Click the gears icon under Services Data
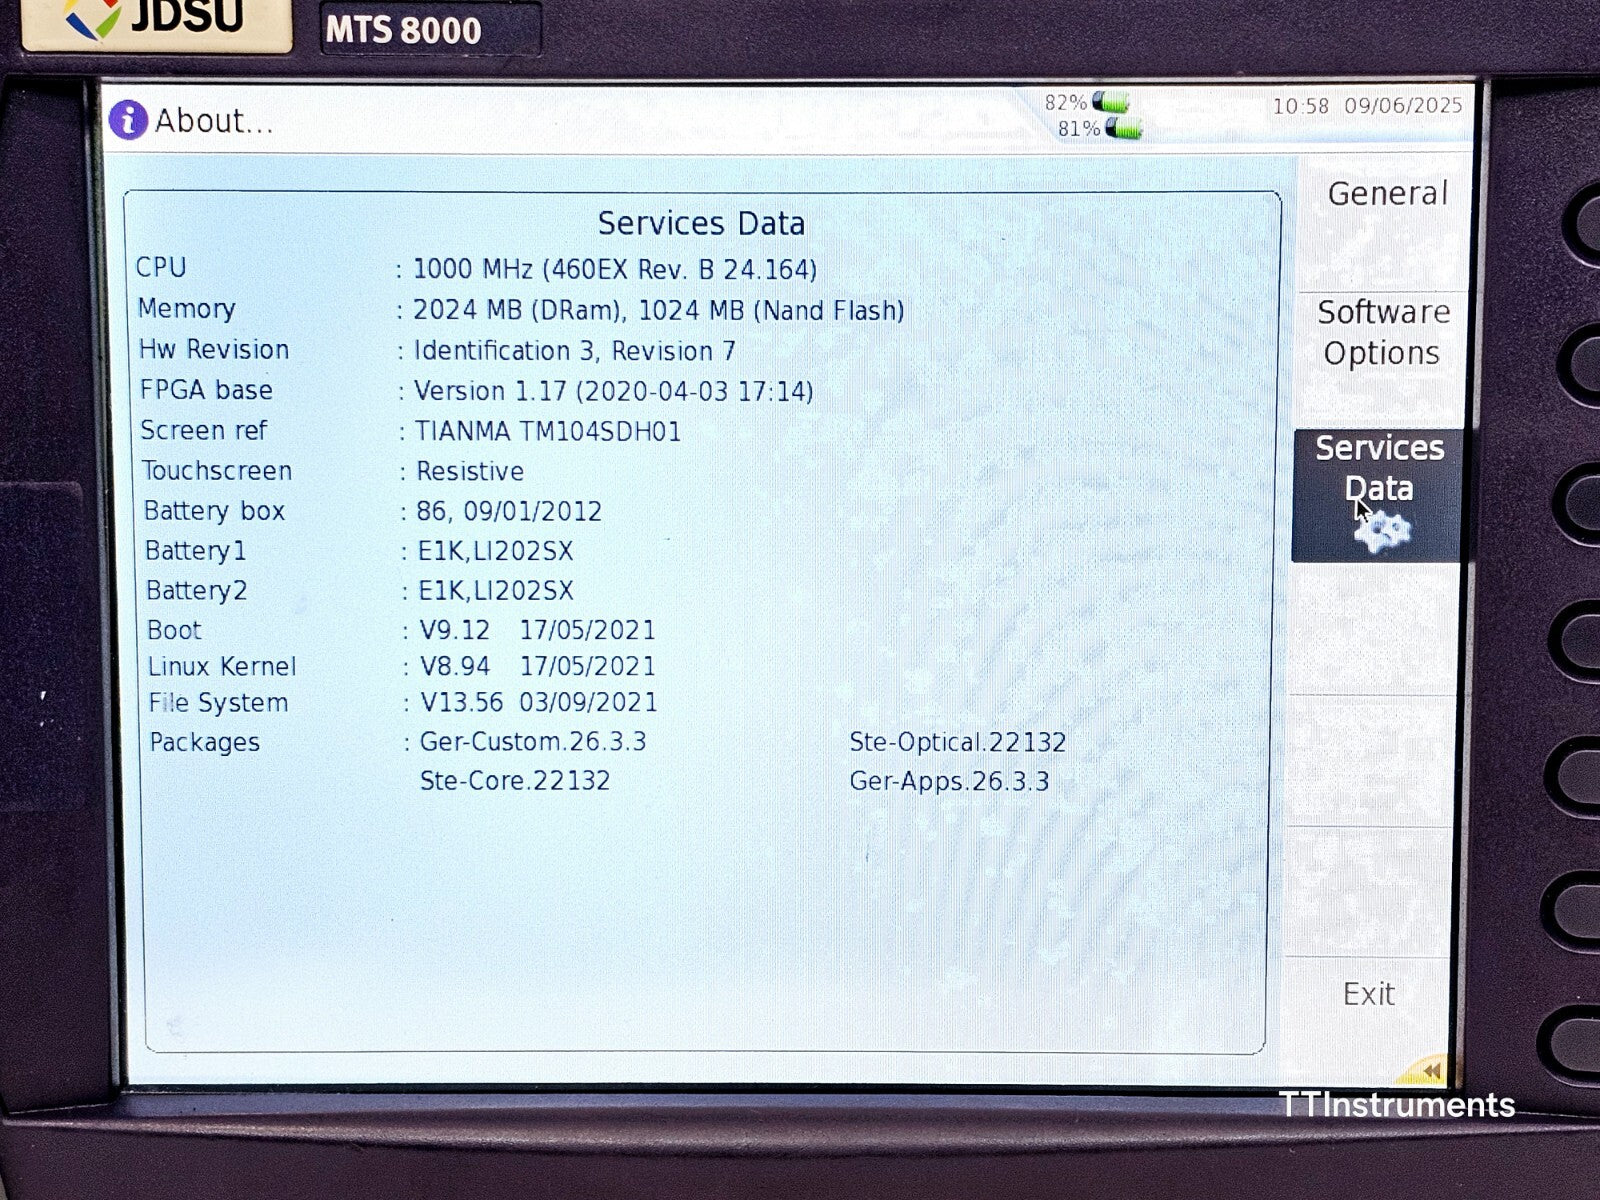 [x=1382, y=531]
